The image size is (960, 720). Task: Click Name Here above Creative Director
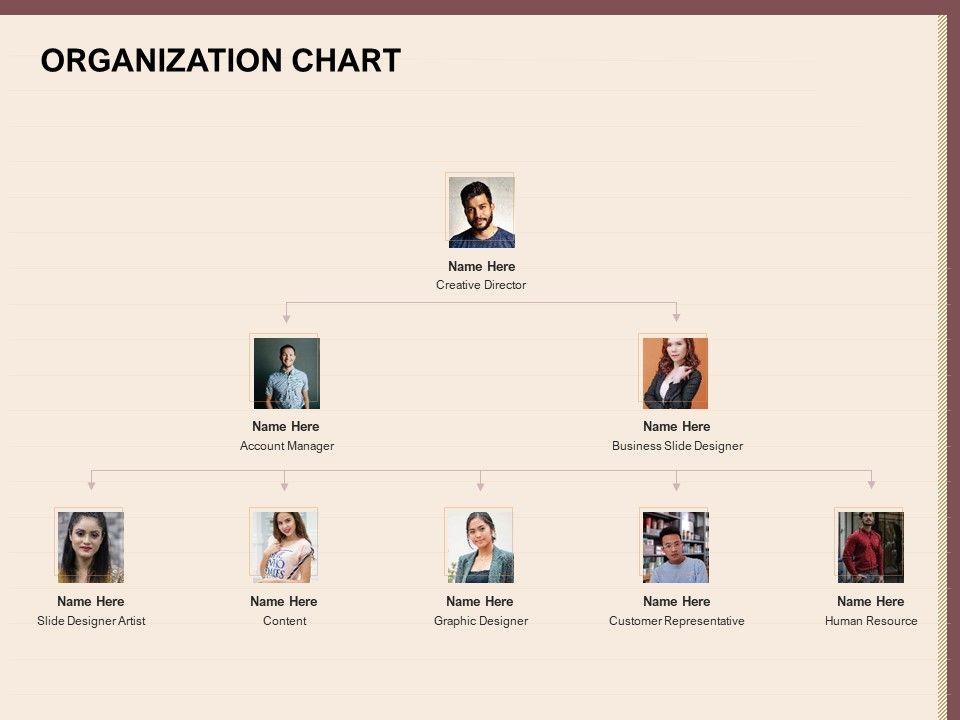[x=482, y=266]
